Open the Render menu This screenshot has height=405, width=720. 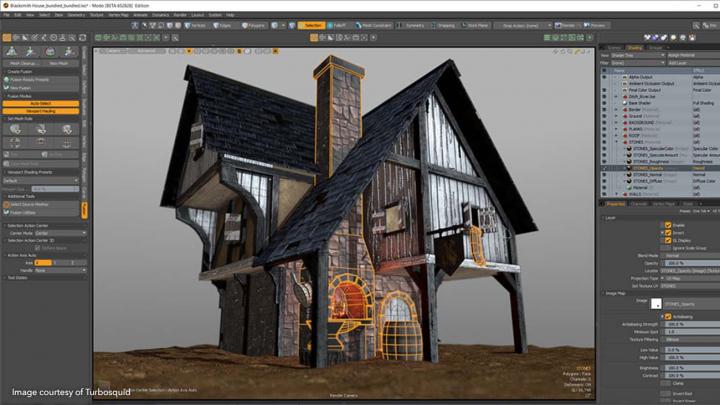pos(180,15)
